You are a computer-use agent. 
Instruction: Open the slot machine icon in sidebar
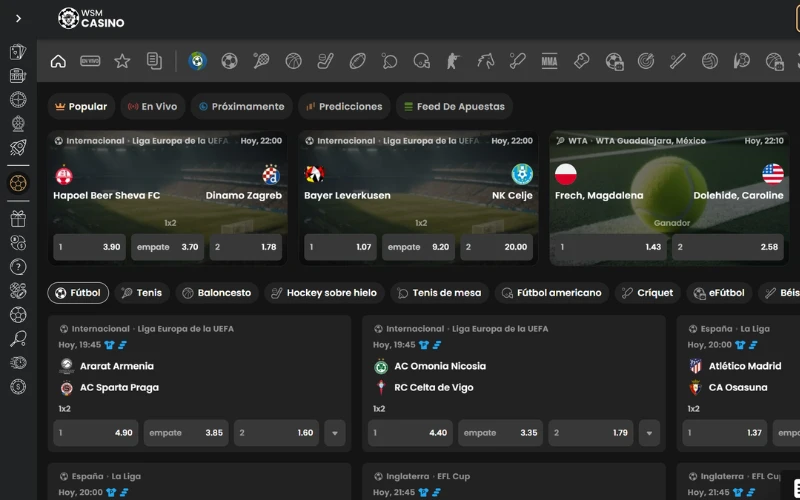tap(18, 76)
